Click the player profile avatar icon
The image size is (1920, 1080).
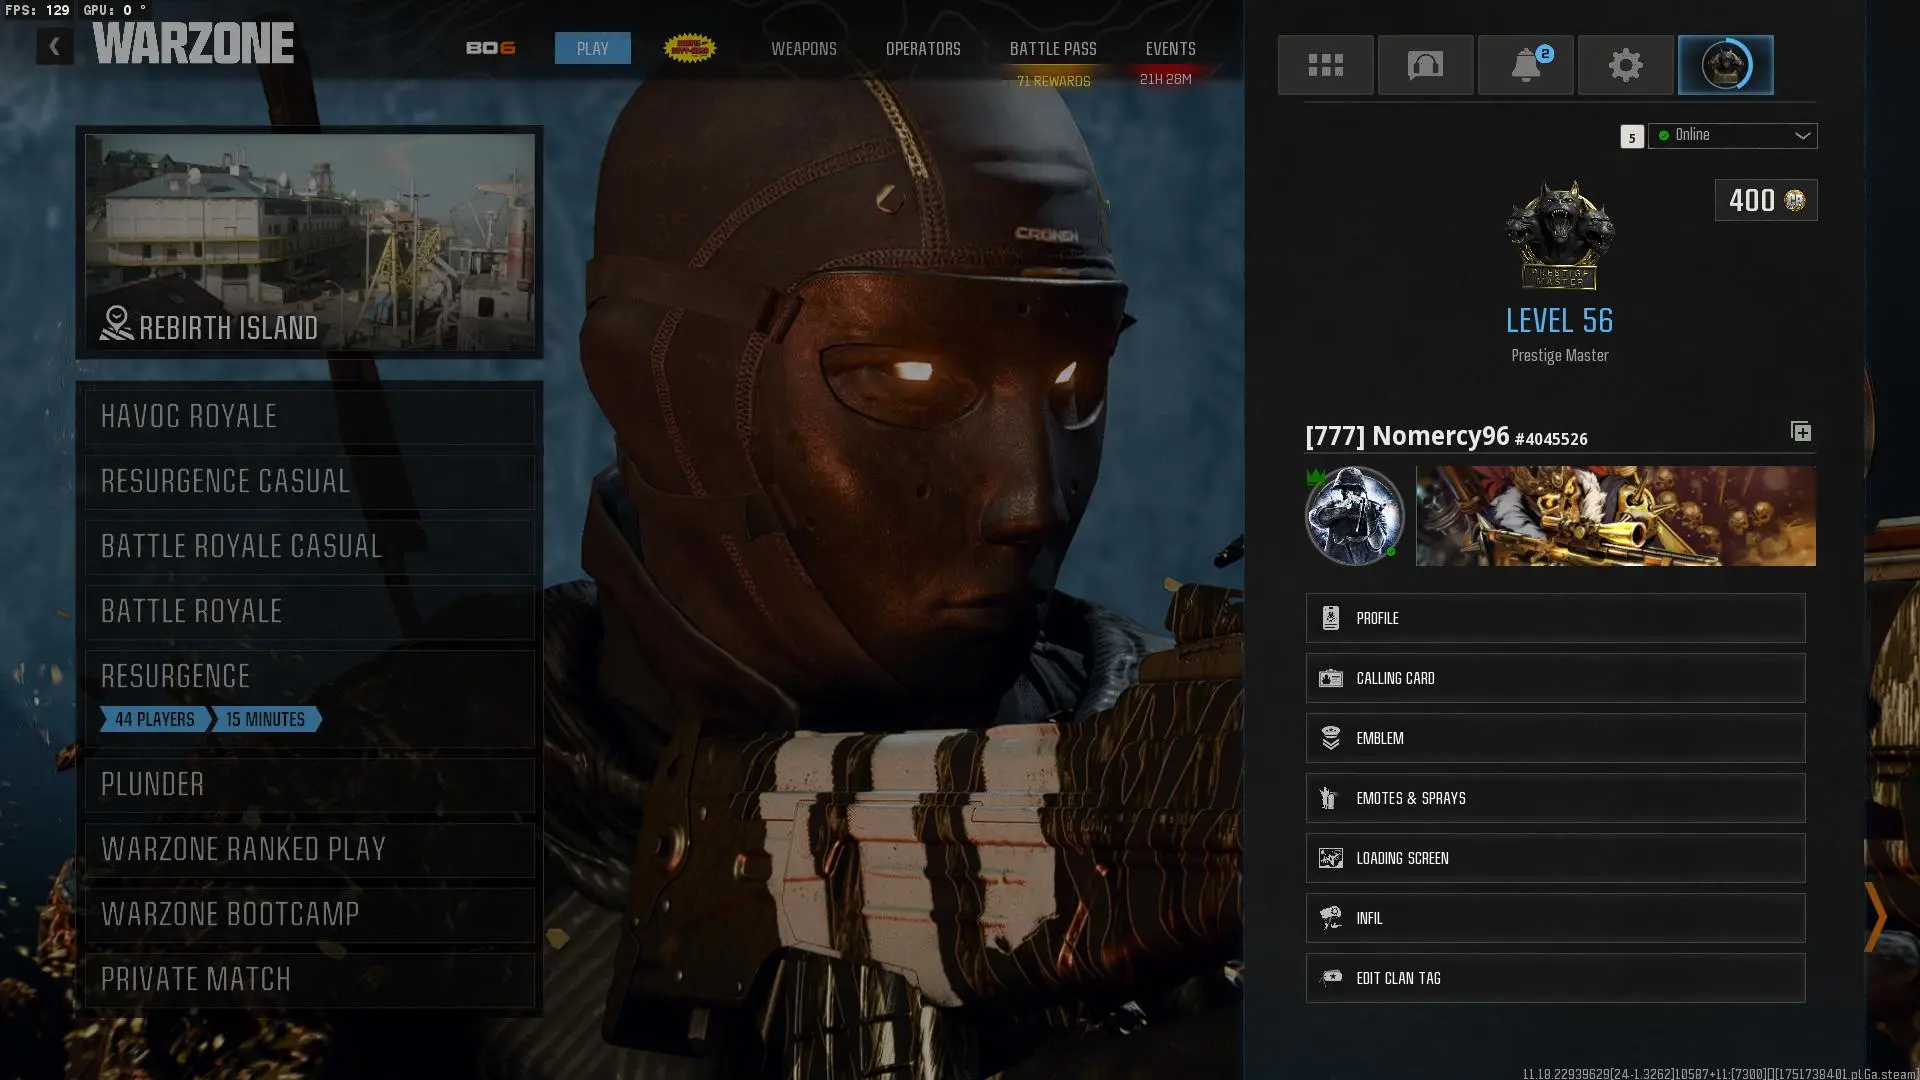[1725, 65]
